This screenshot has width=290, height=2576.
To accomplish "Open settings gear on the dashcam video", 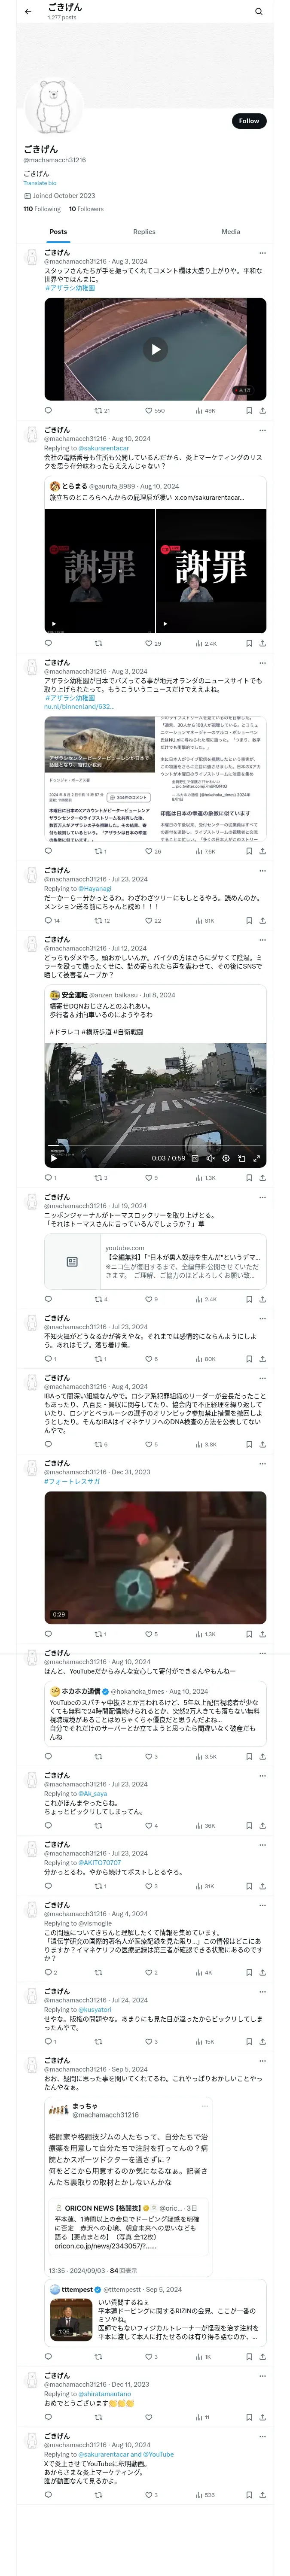I will [x=226, y=1158].
